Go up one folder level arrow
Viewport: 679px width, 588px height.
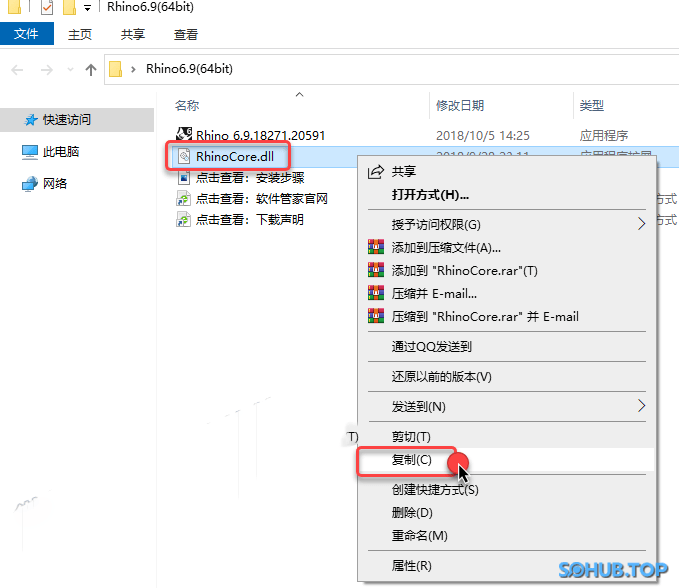(x=91, y=70)
